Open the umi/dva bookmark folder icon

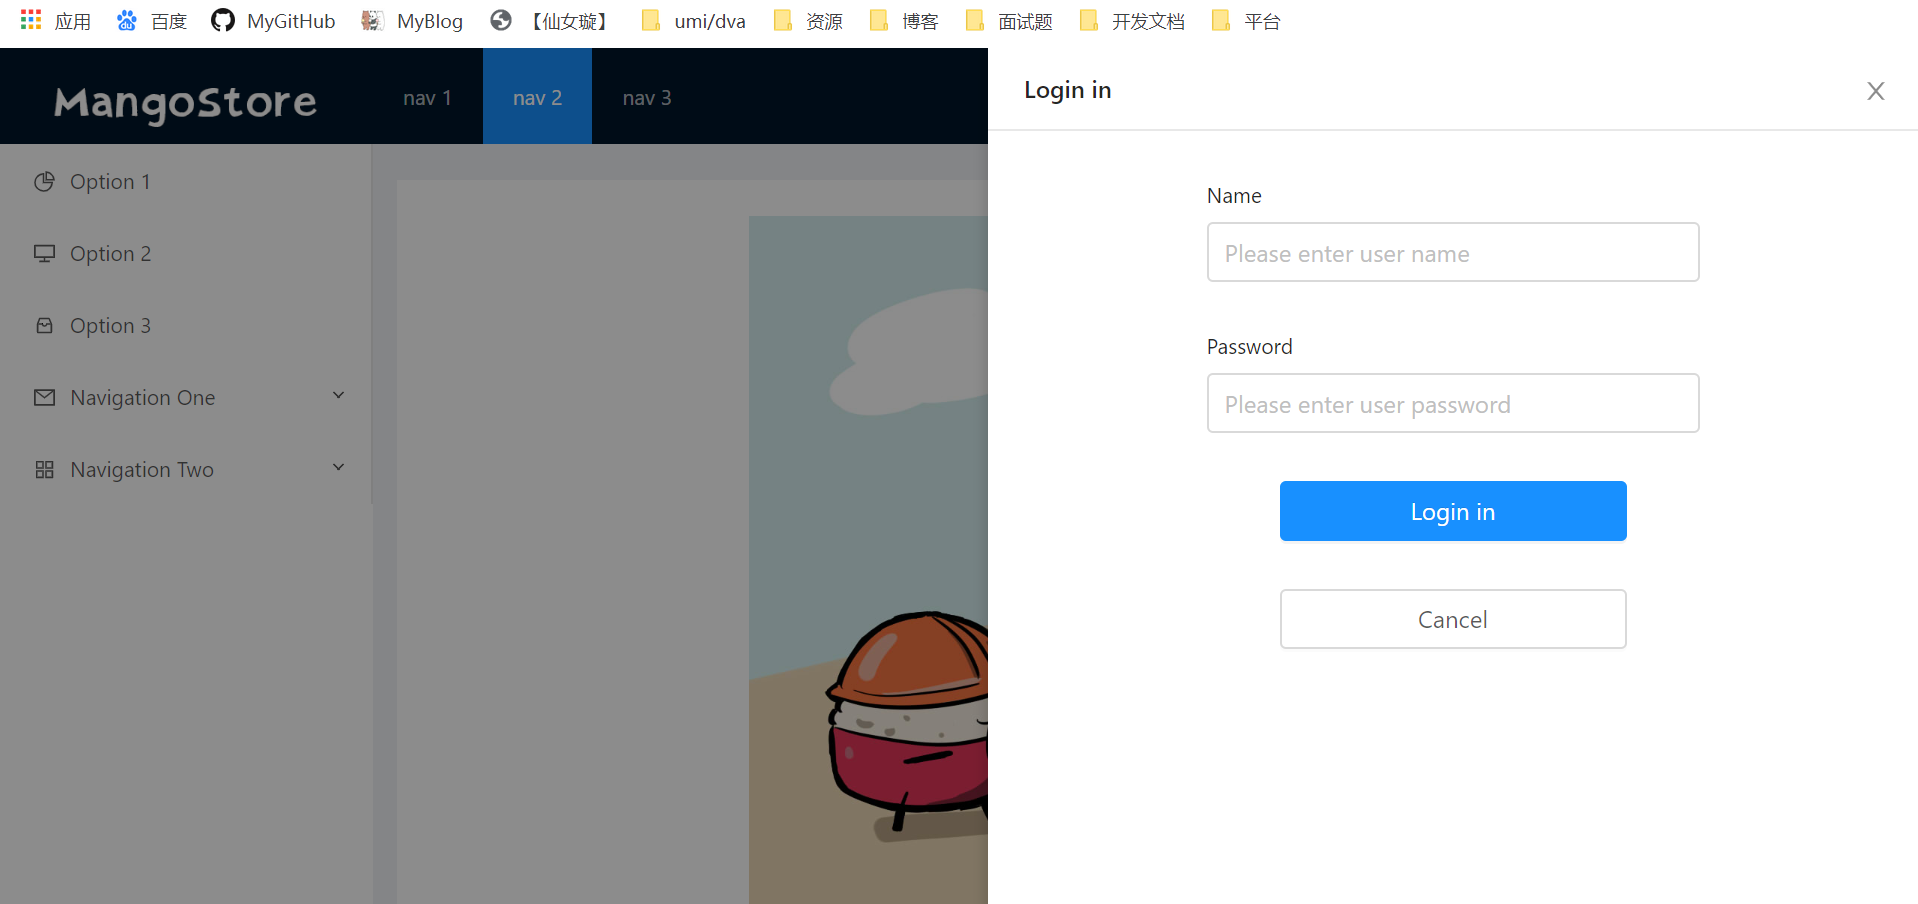click(650, 20)
